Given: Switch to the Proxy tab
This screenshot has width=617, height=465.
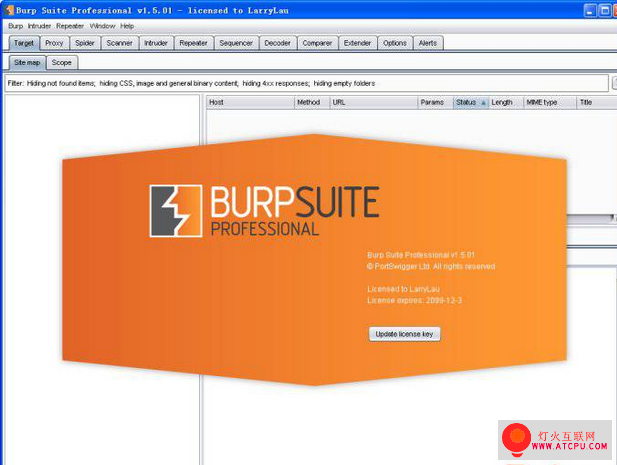Looking at the screenshot, I should pyautogui.click(x=54, y=43).
